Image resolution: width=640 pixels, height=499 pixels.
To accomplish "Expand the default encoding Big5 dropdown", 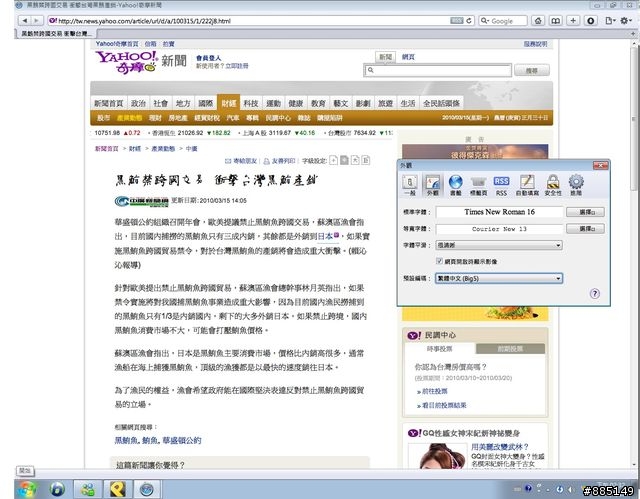I will point(499,278).
